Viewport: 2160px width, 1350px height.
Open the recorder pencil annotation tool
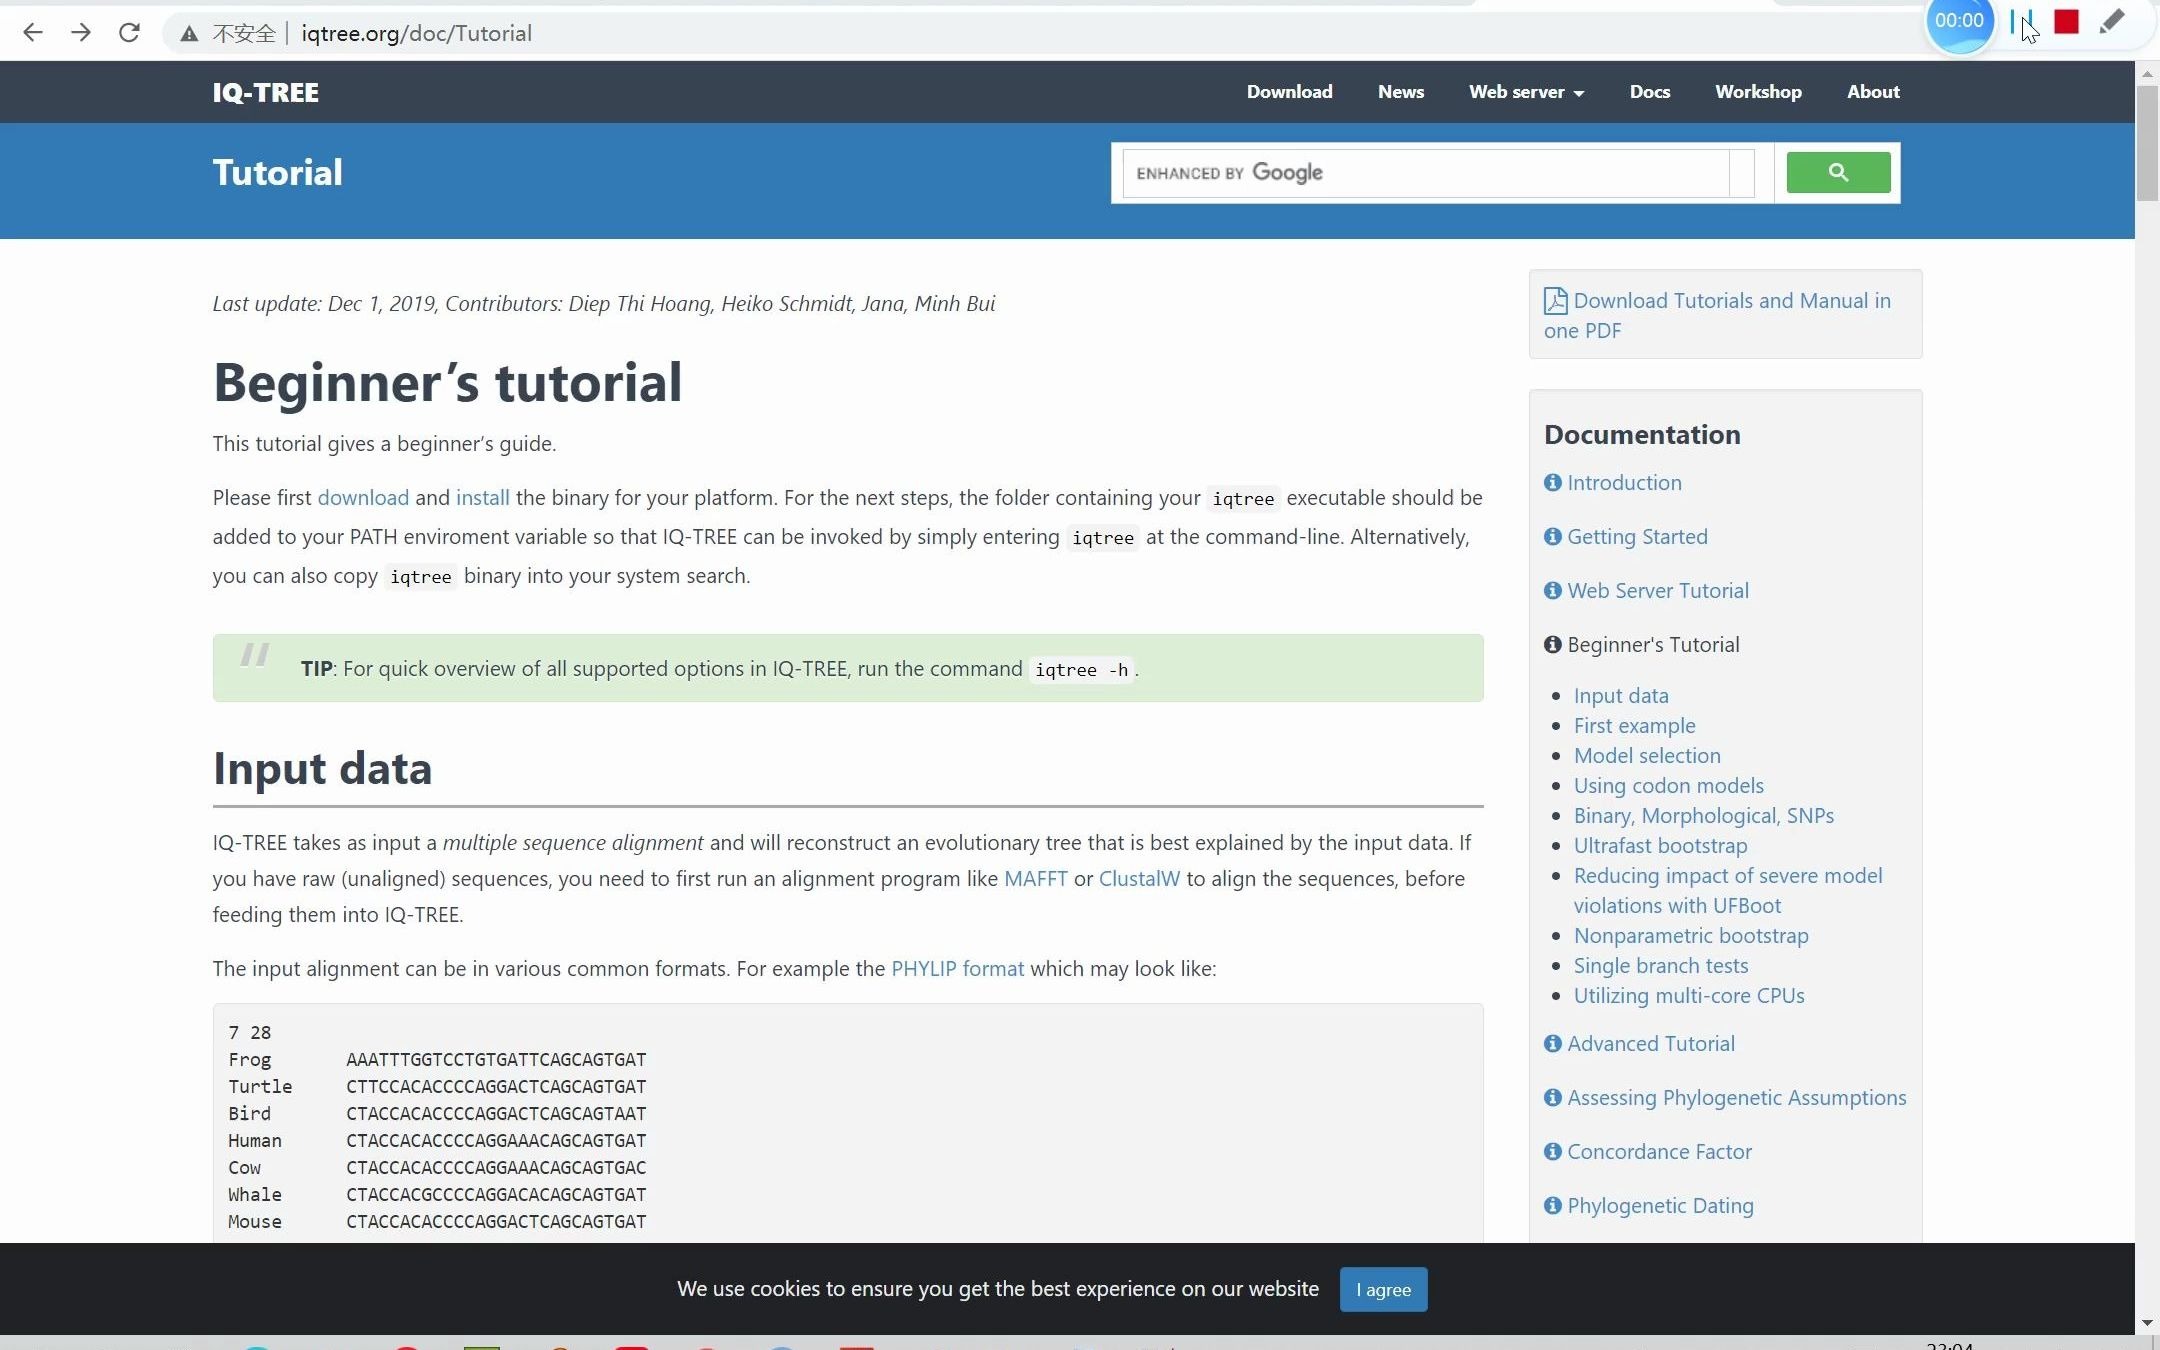2112,21
